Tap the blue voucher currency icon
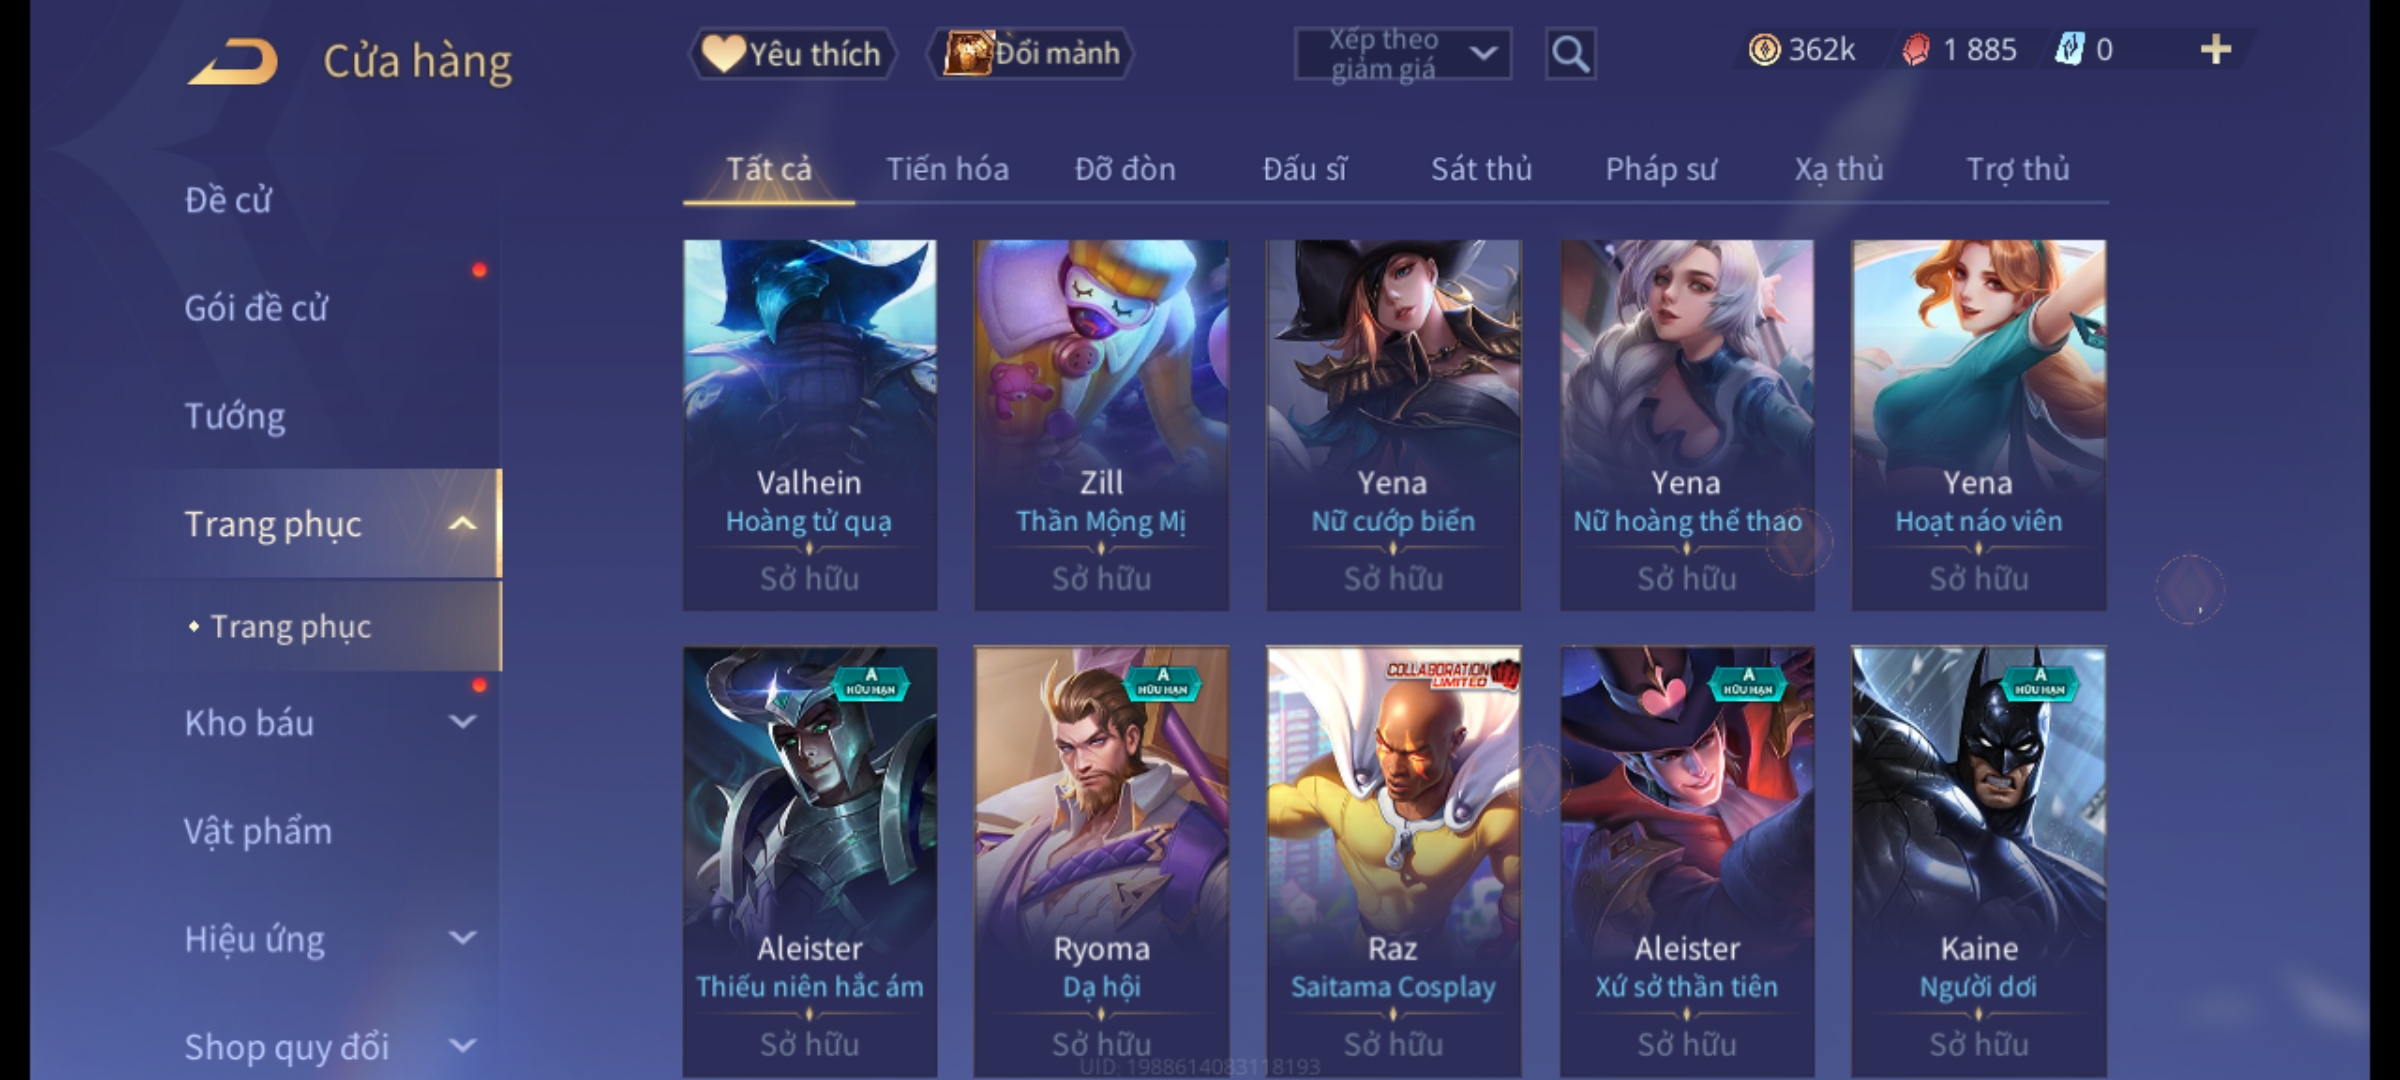Screen dimensions: 2400x1080 click(x=2069, y=50)
